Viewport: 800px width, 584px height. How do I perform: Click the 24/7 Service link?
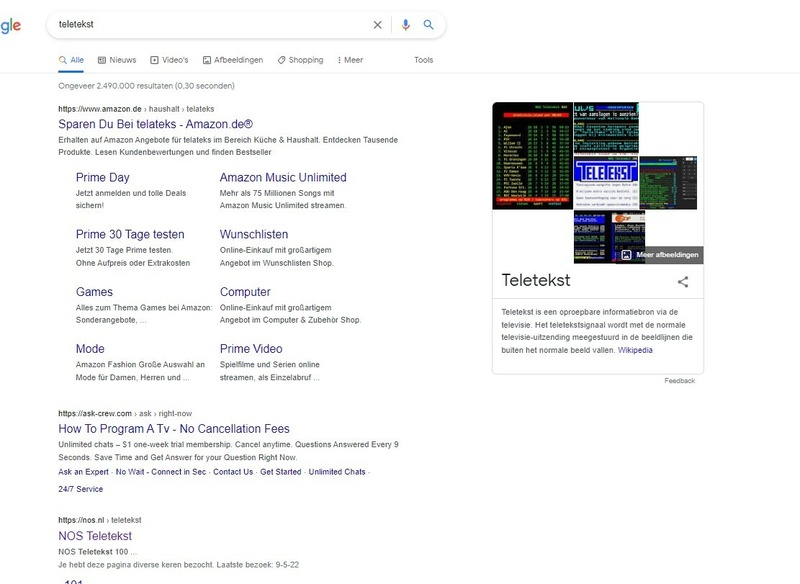pyautogui.click(x=81, y=489)
